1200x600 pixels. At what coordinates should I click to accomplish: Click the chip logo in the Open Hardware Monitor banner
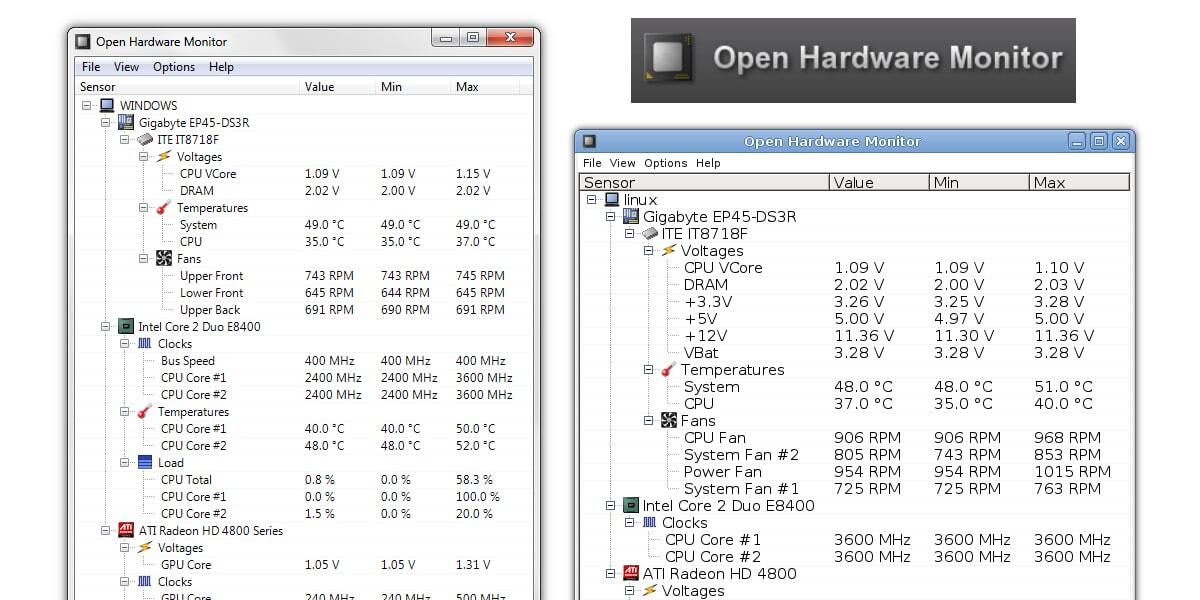pos(668,59)
